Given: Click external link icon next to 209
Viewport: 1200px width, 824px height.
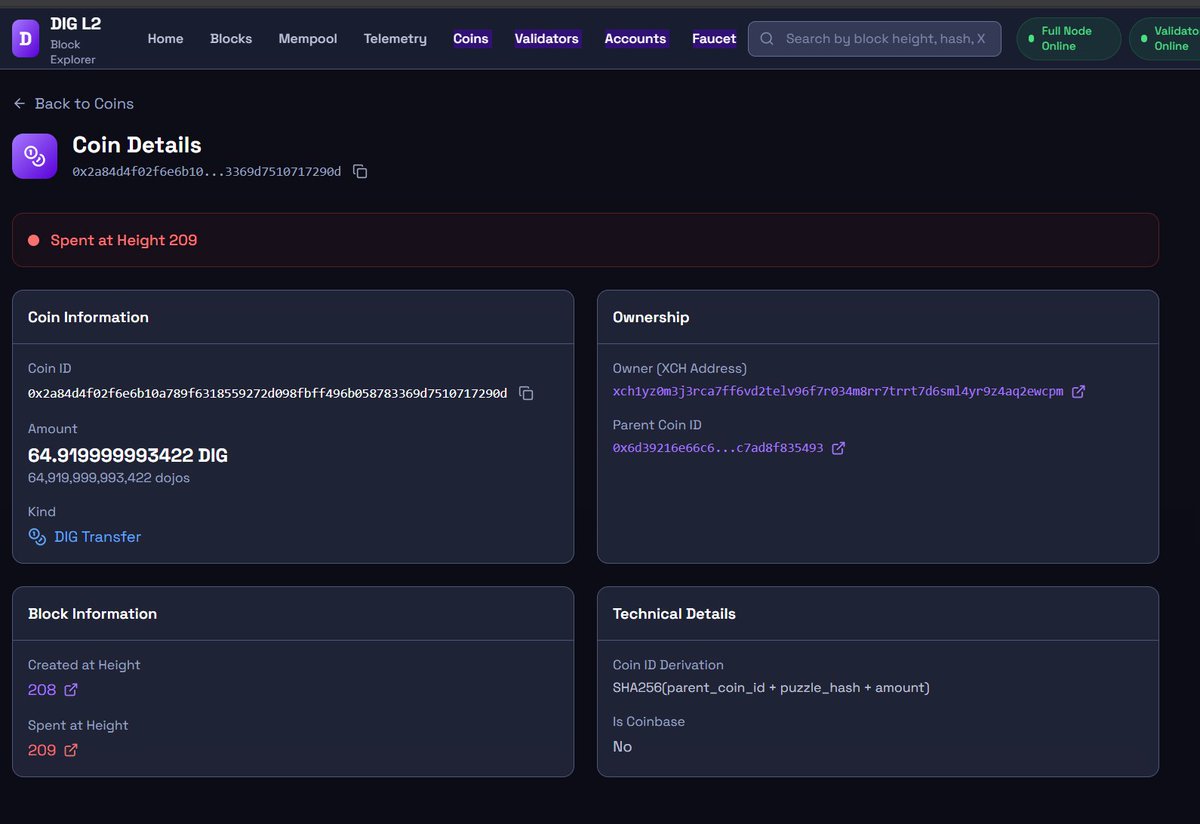Looking at the screenshot, I should (71, 749).
